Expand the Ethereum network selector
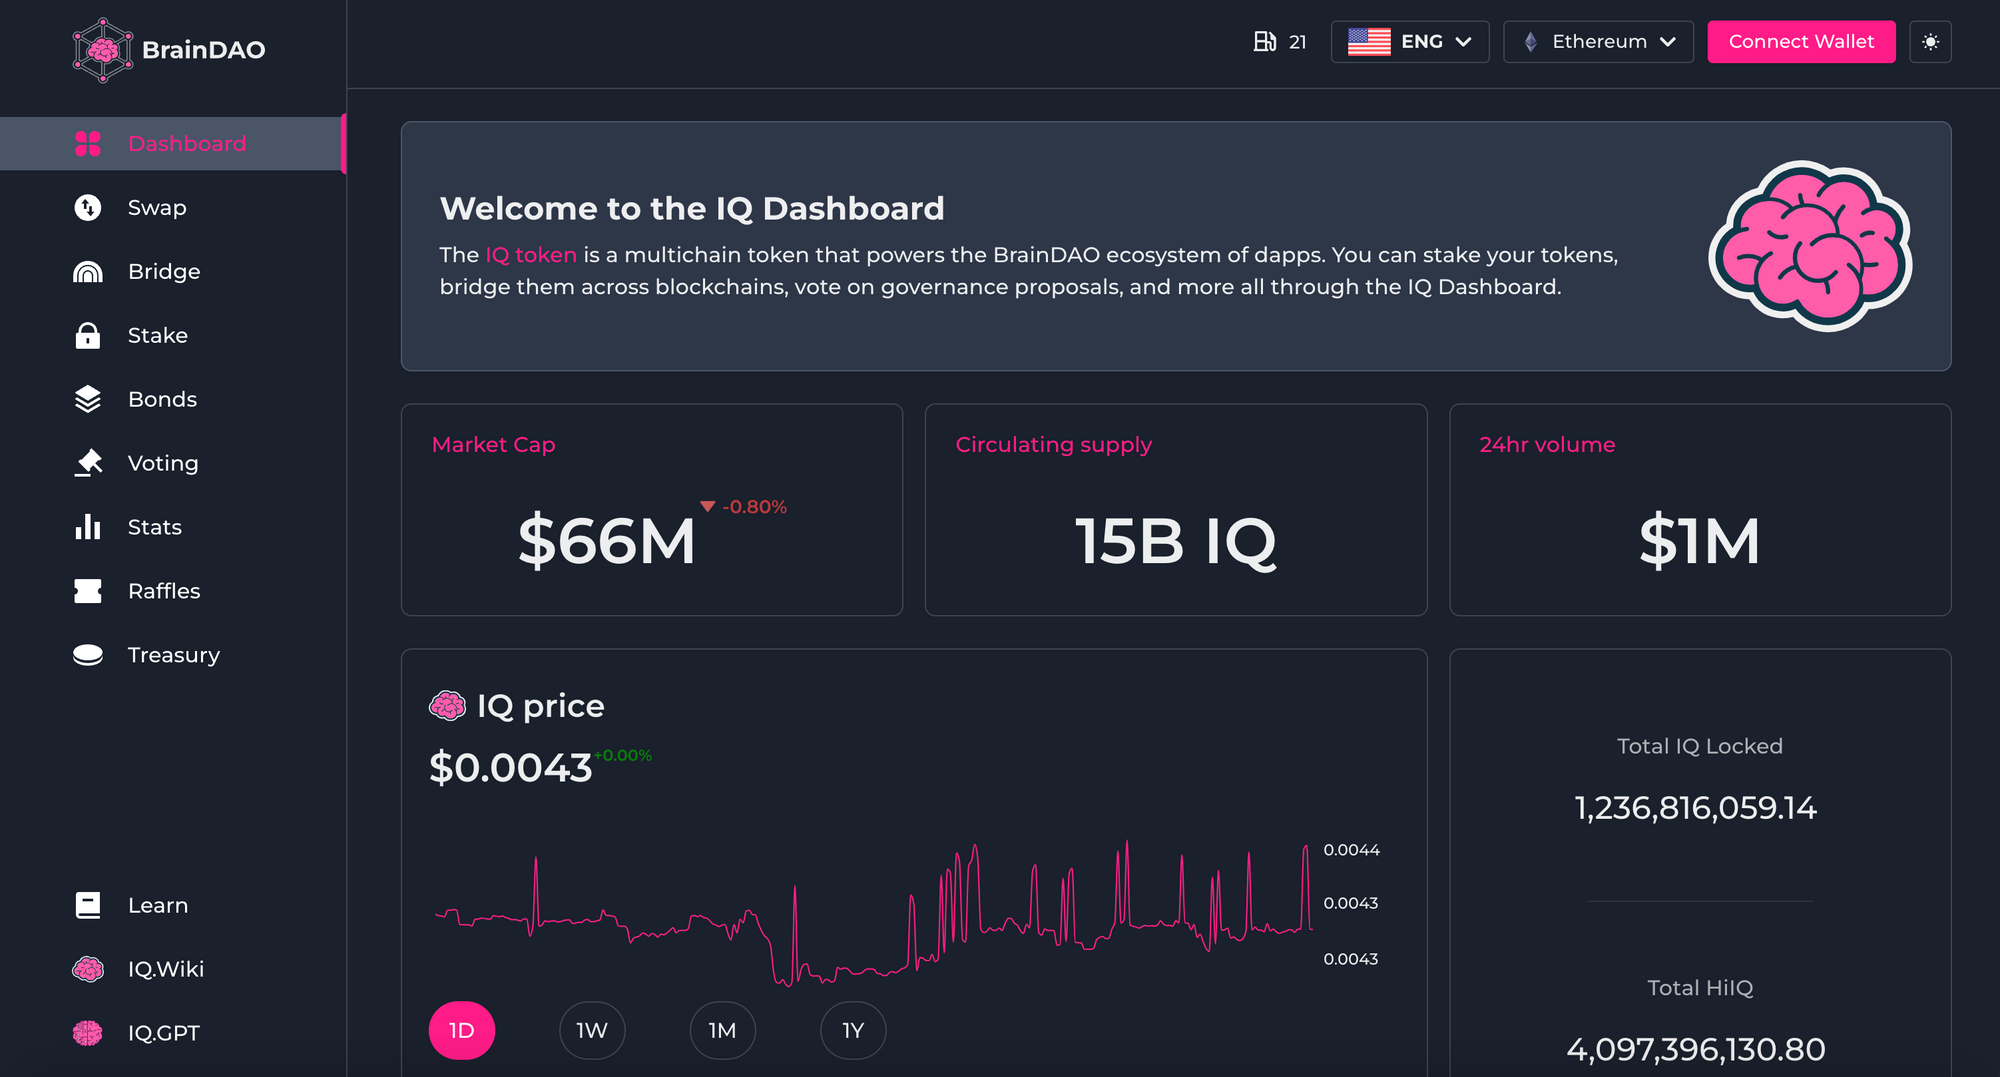2000x1077 pixels. pos(1598,42)
